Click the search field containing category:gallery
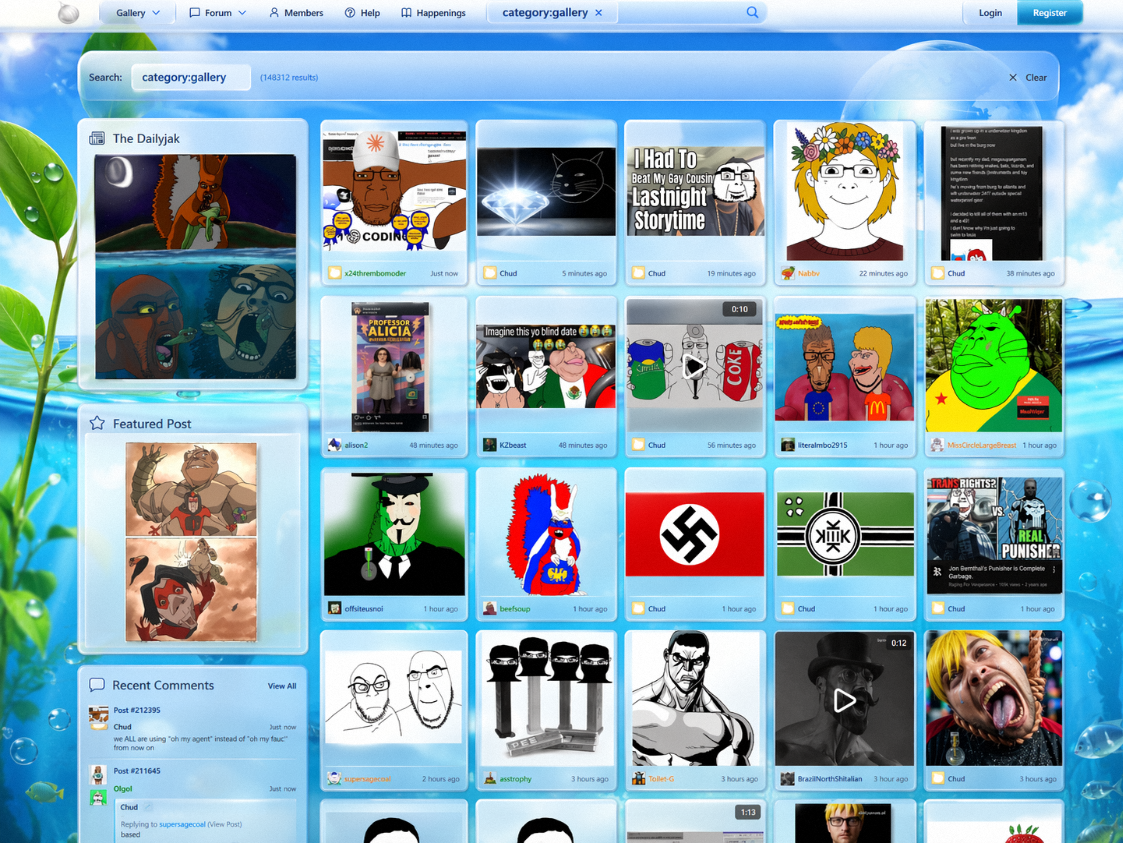The image size is (1123, 843). pos(190,77)
